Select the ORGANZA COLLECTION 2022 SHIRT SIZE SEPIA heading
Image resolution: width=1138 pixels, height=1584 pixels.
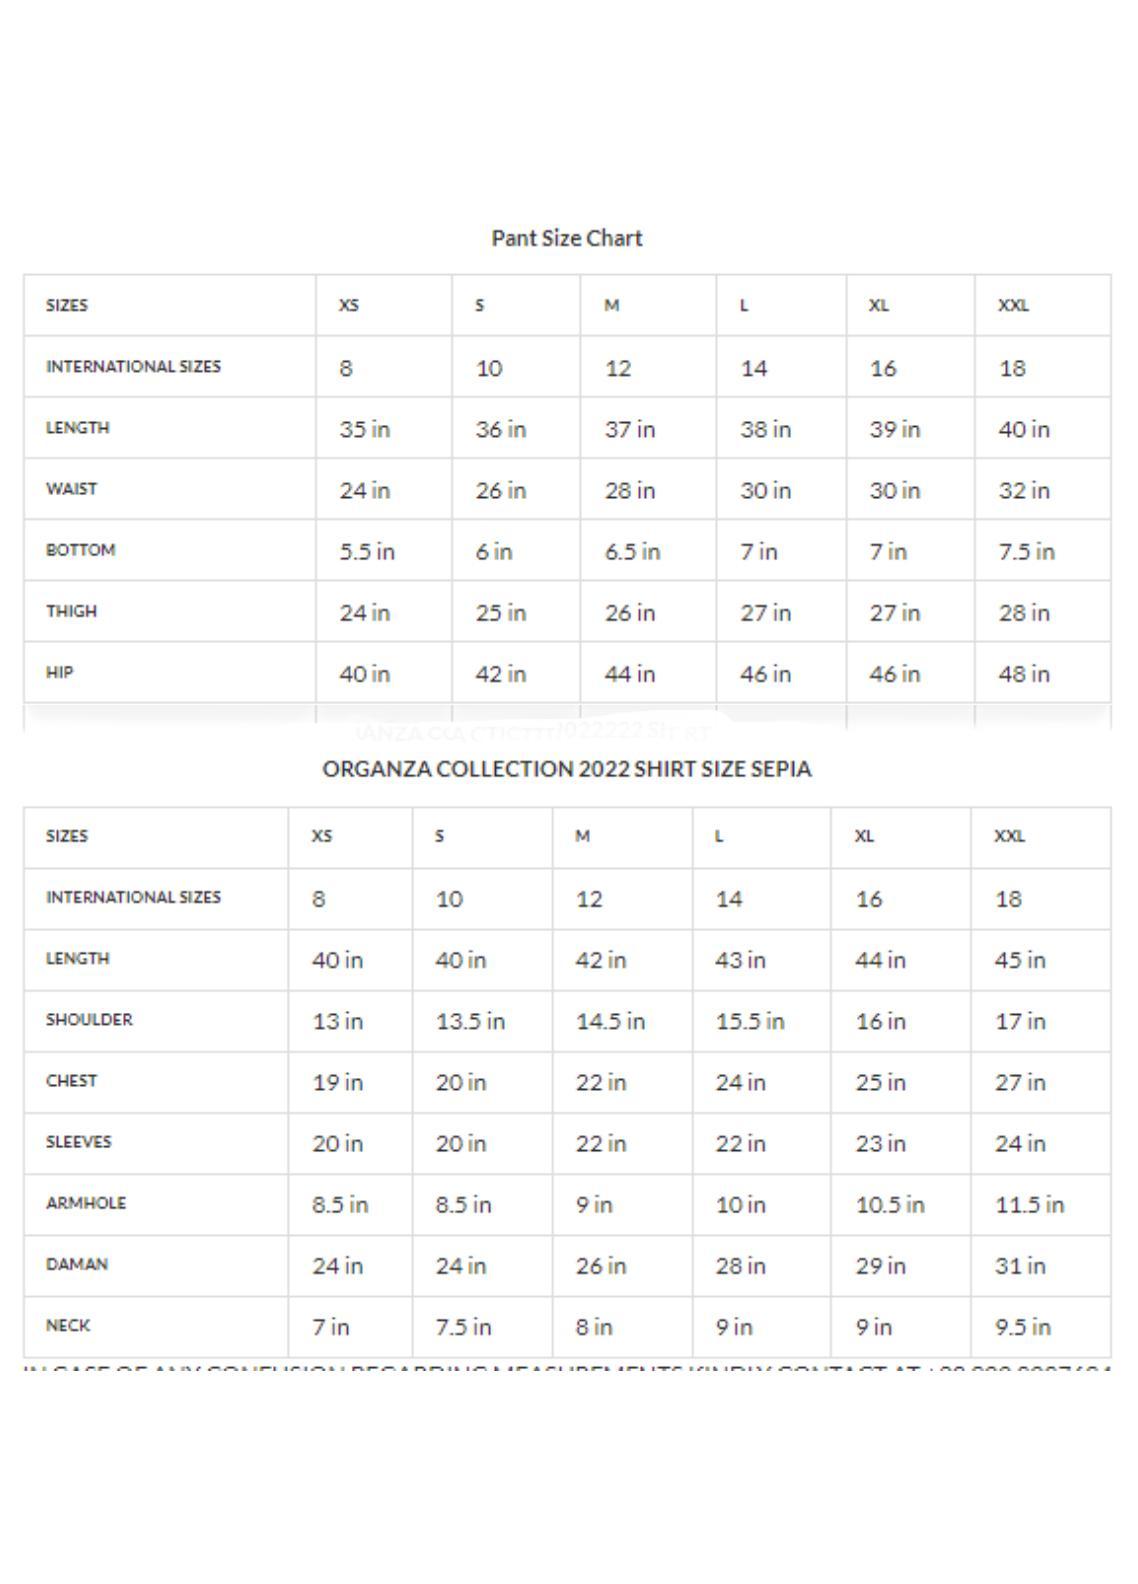point(566,769)
